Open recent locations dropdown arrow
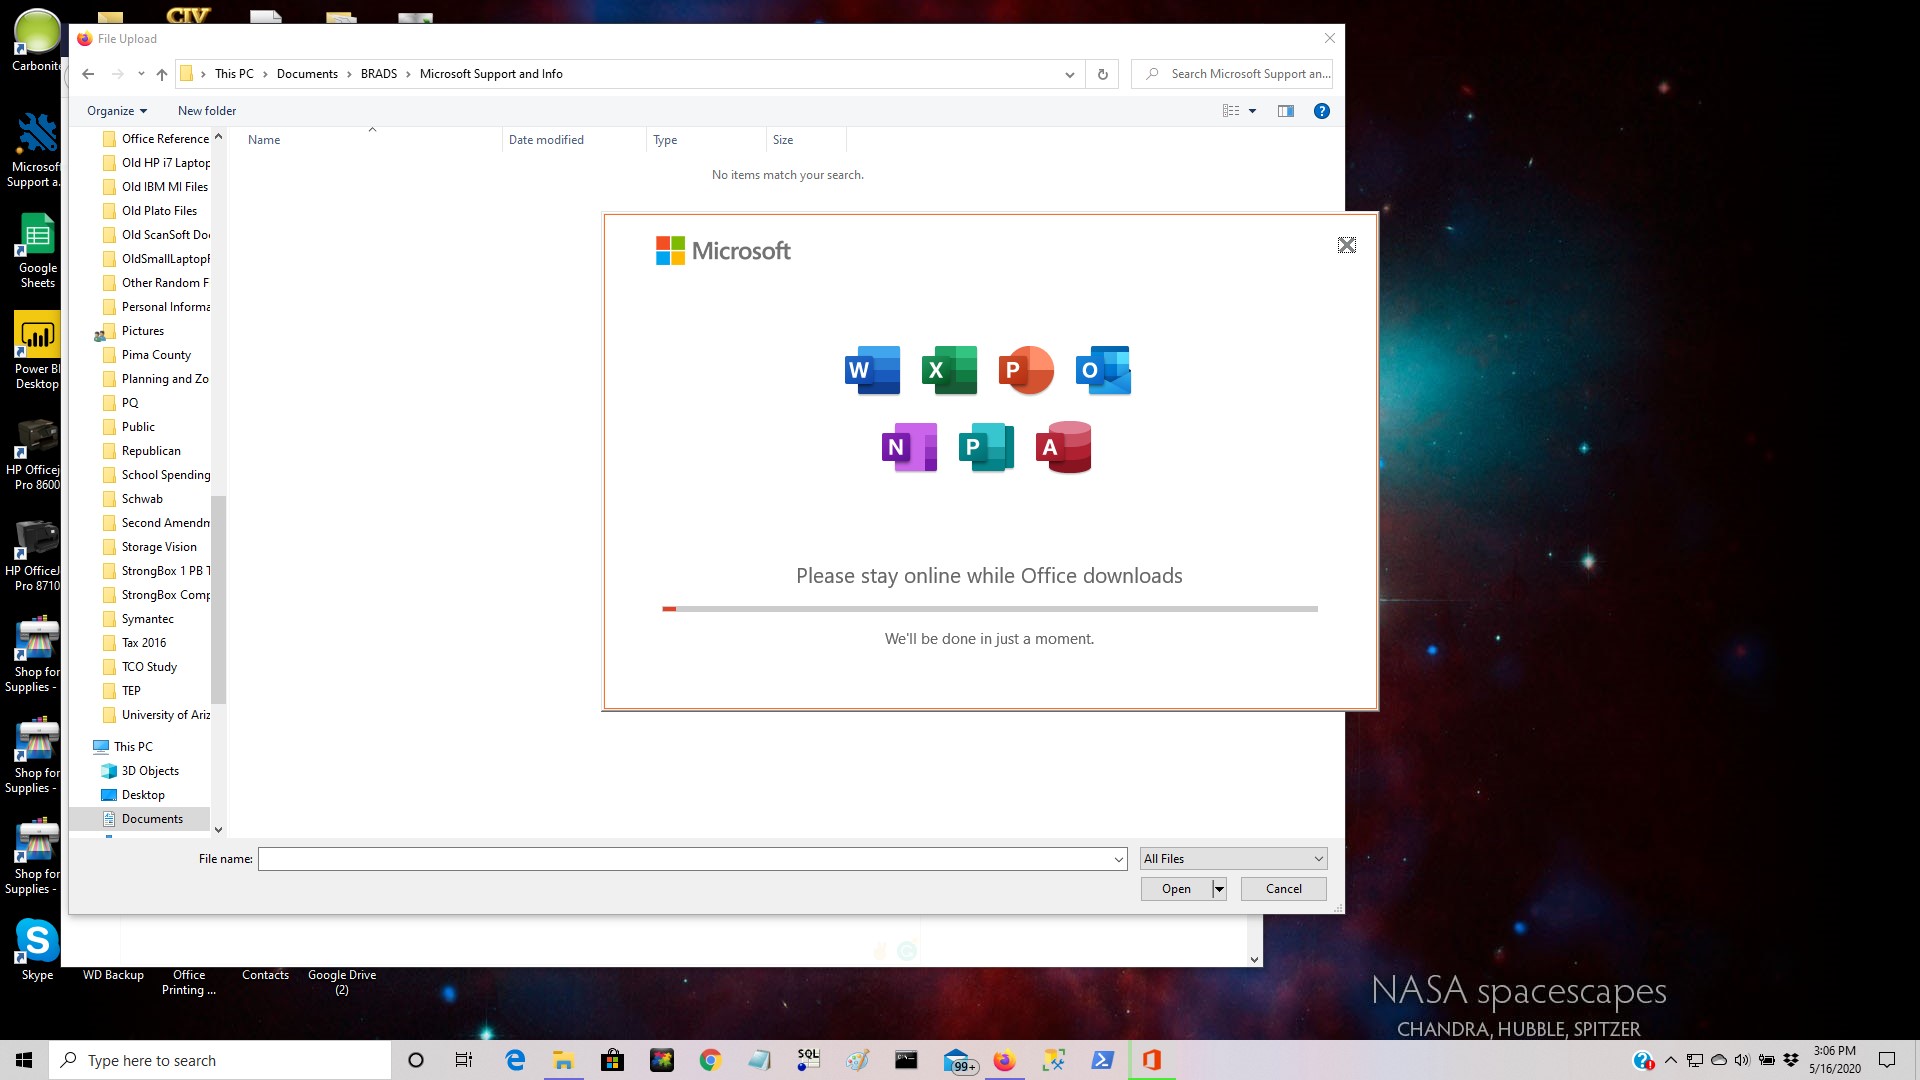 click(141, 74)
